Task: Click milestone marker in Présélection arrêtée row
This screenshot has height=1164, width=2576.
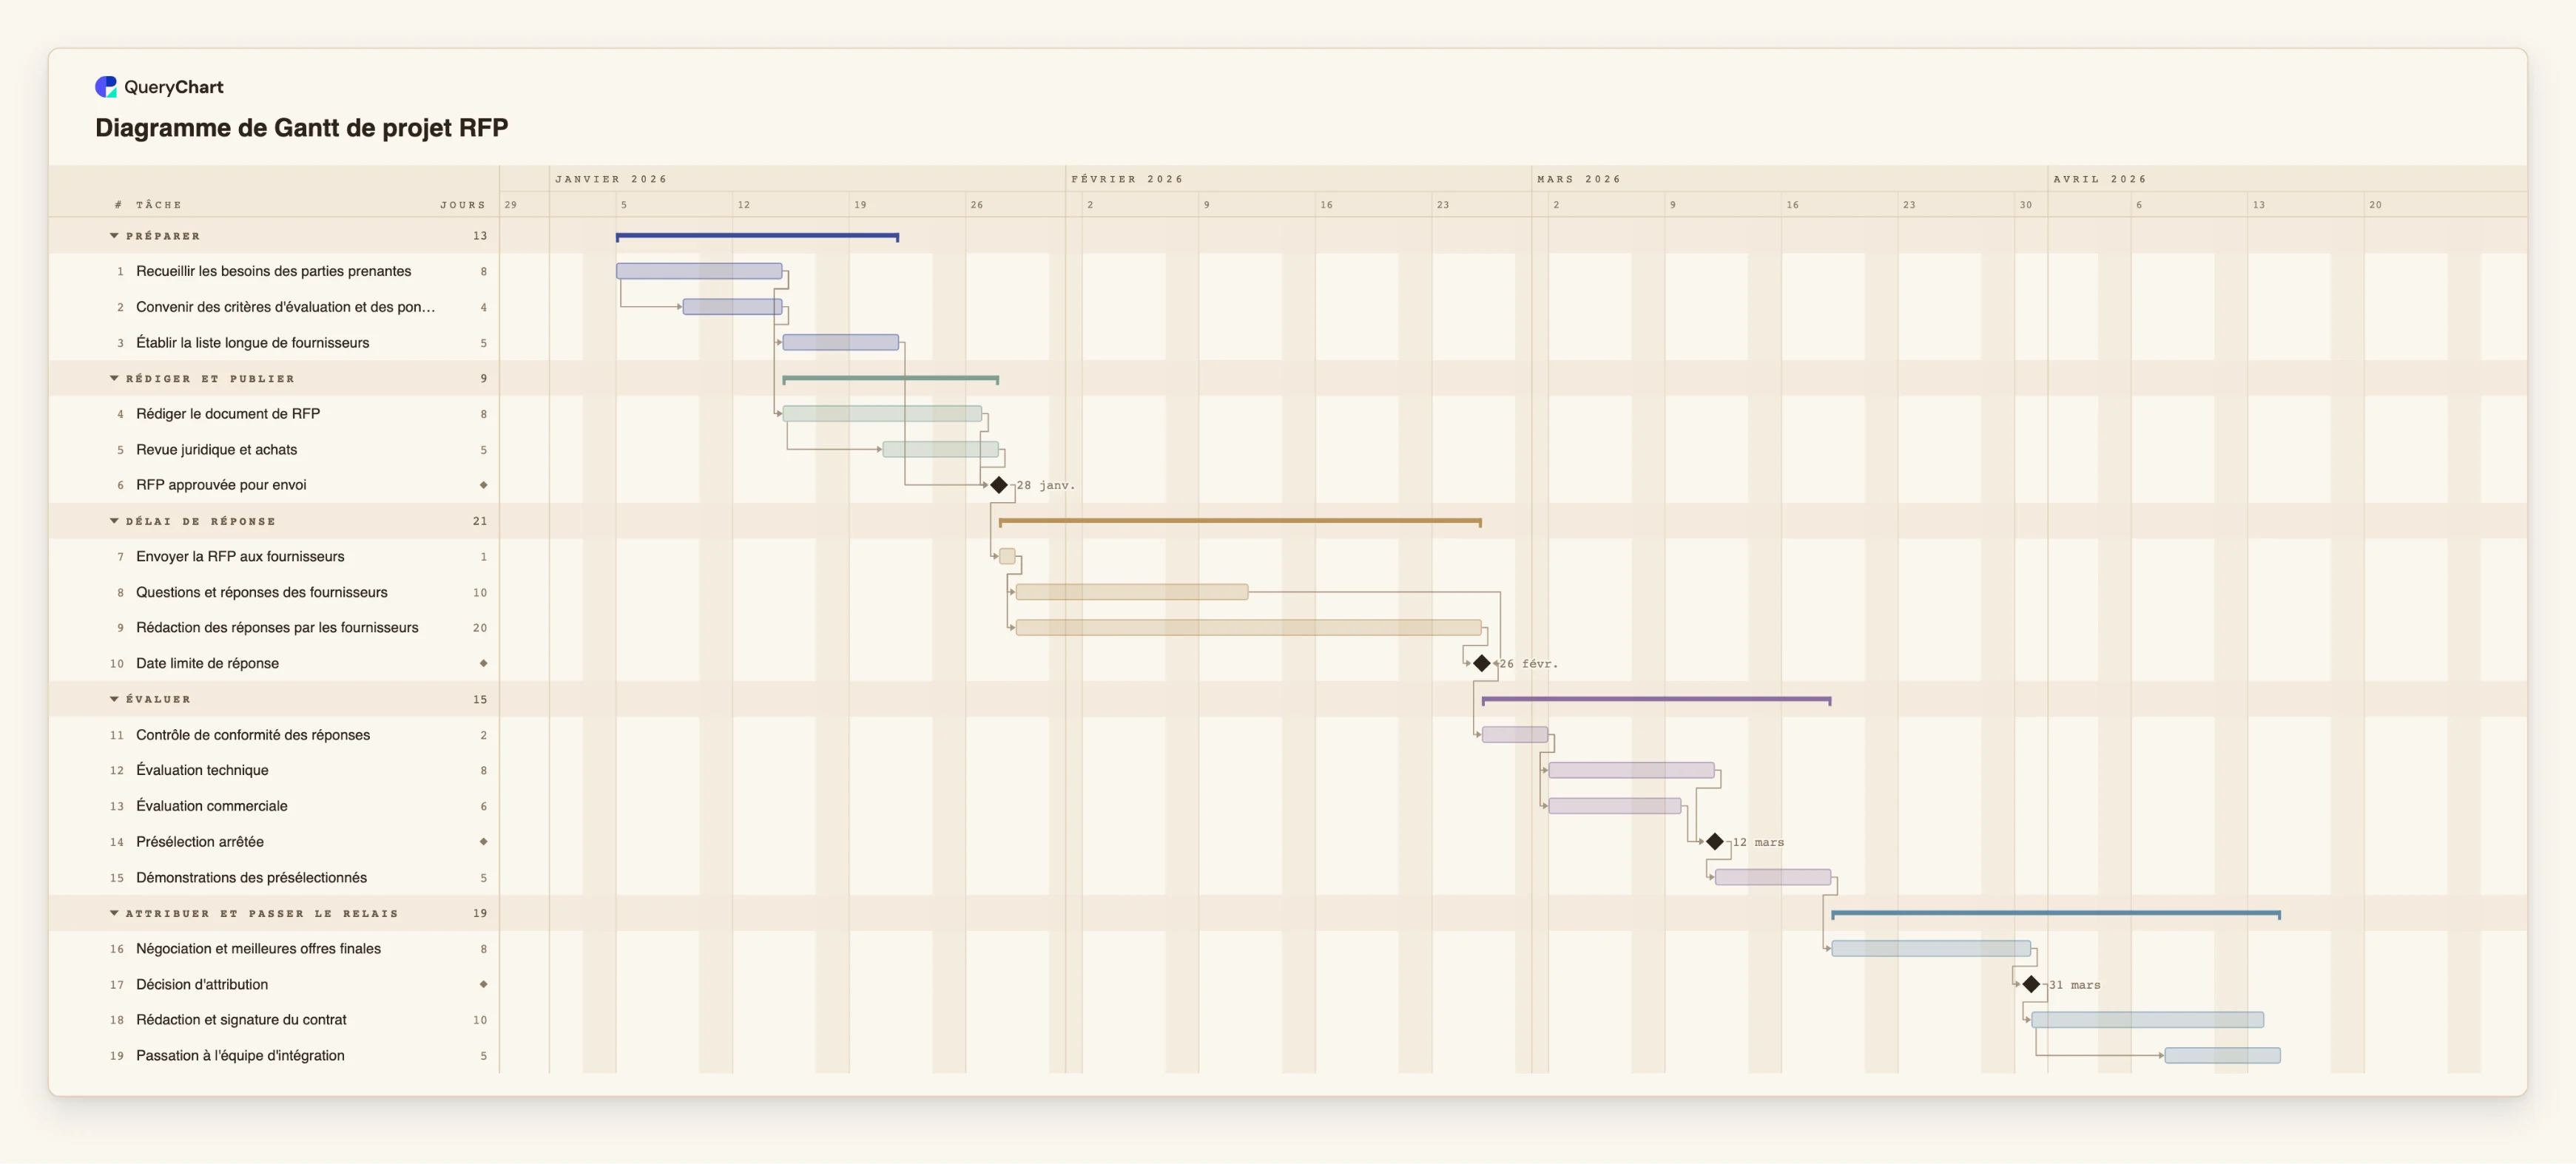Action: [x=484, y=842]
